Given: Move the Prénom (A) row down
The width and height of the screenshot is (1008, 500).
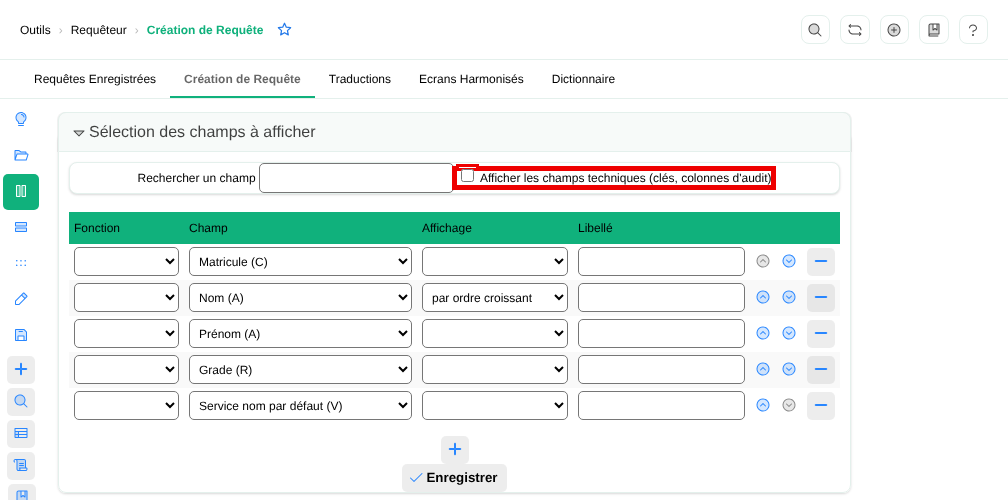Looking at the screenshot, I should (789, 334).
